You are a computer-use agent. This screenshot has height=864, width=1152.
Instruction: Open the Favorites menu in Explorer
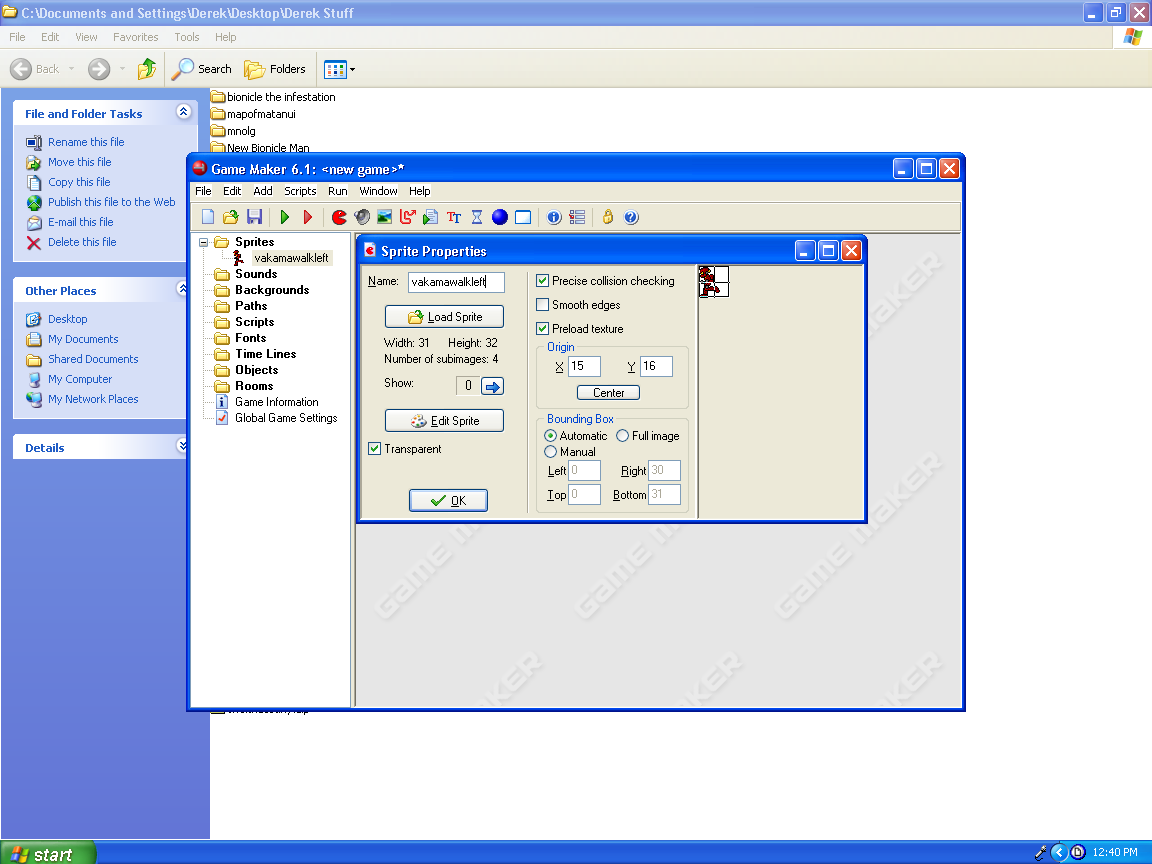135,37
